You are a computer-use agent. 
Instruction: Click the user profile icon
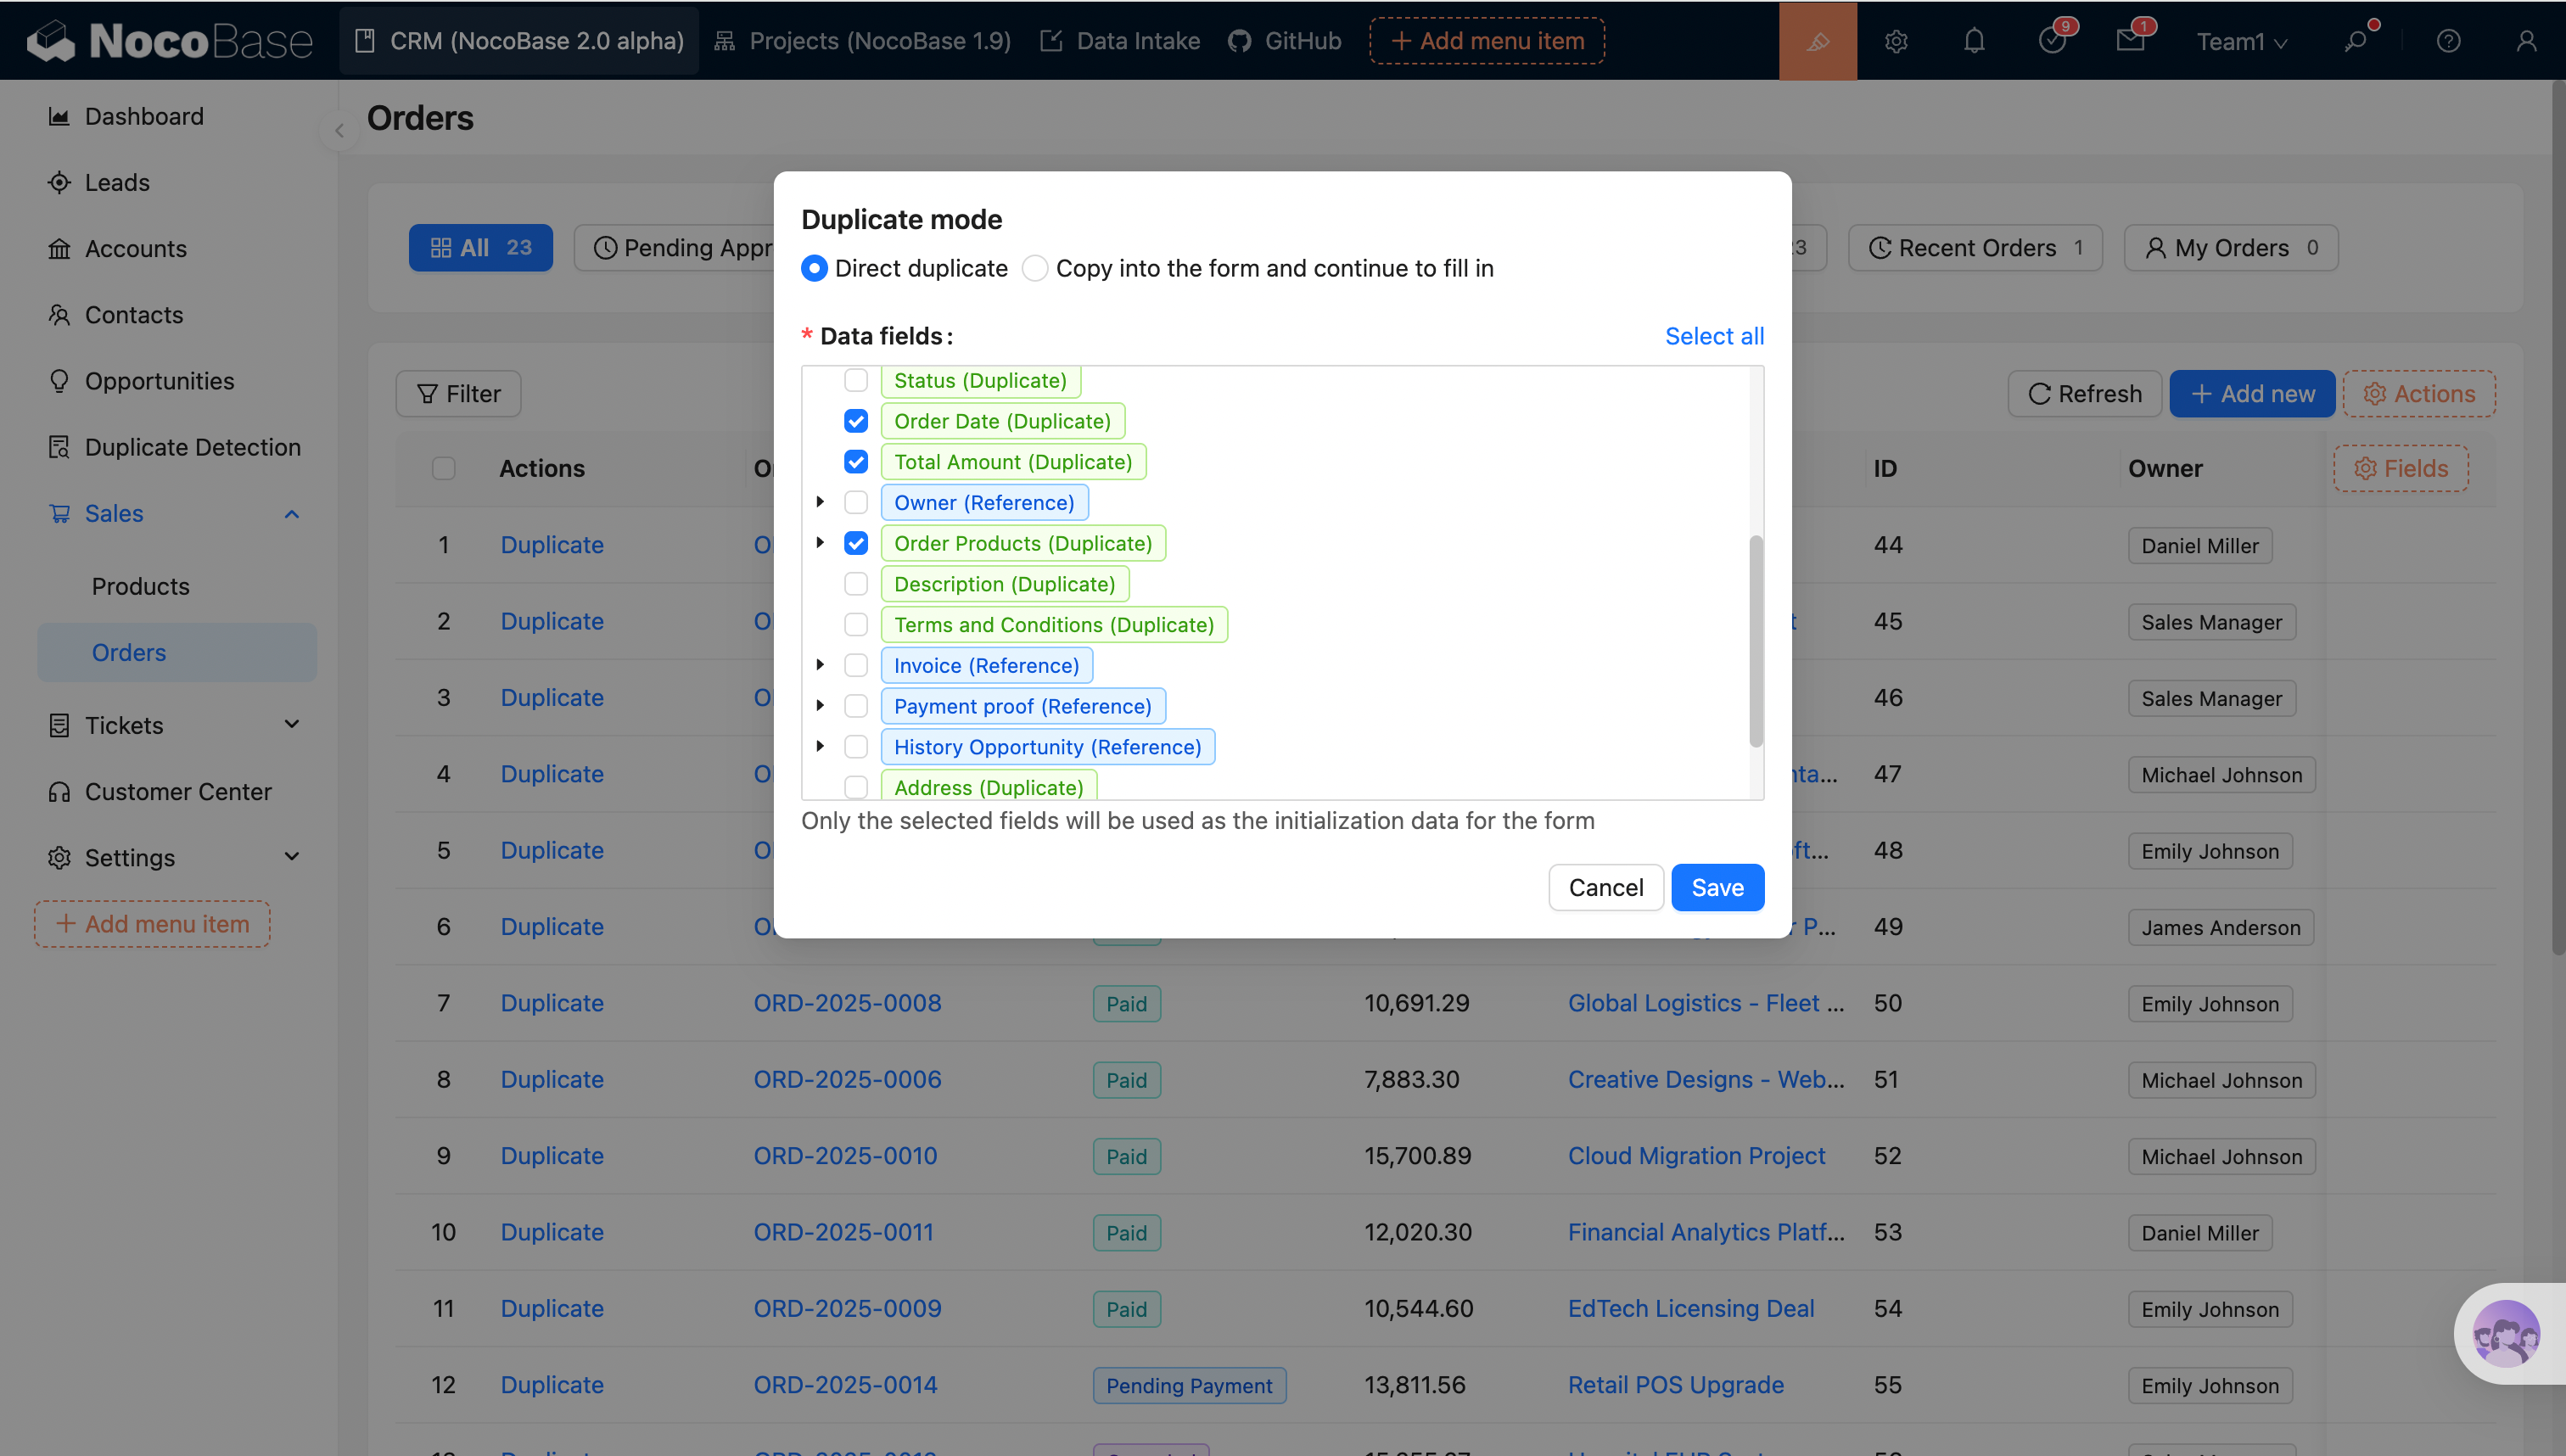[x=2526, y=41]
